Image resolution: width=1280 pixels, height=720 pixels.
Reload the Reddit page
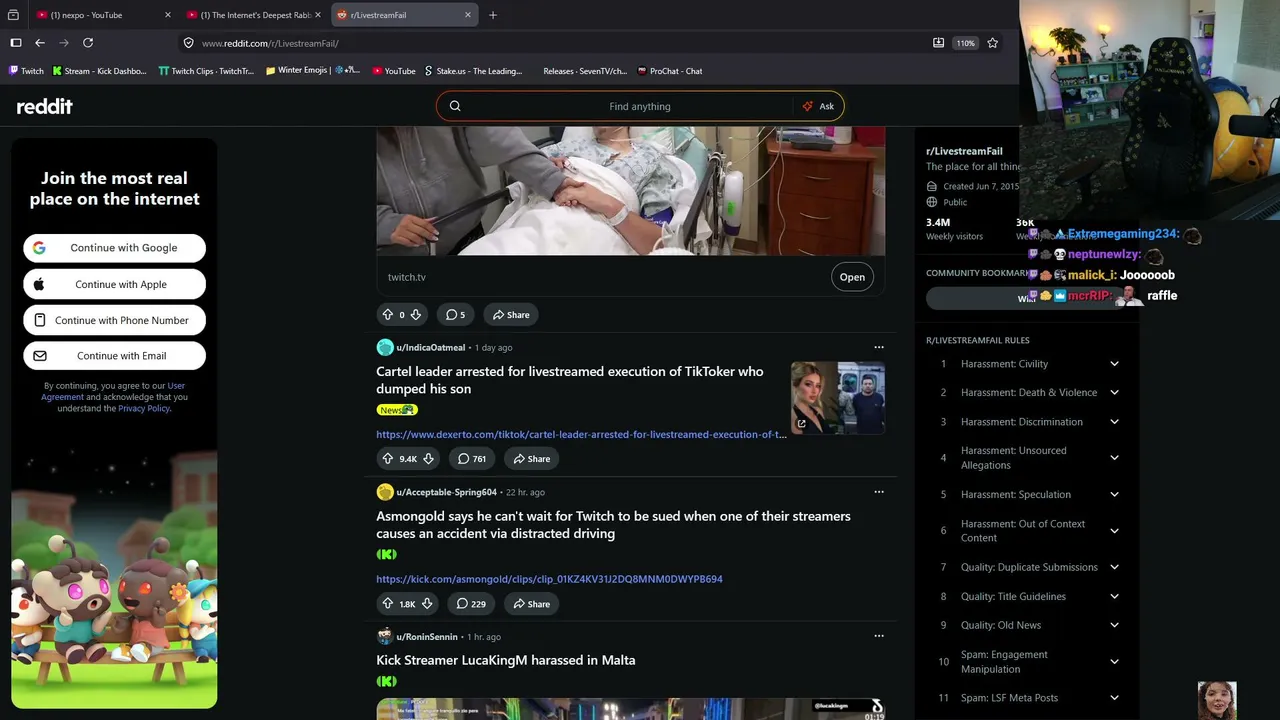(x=88, y=43)
